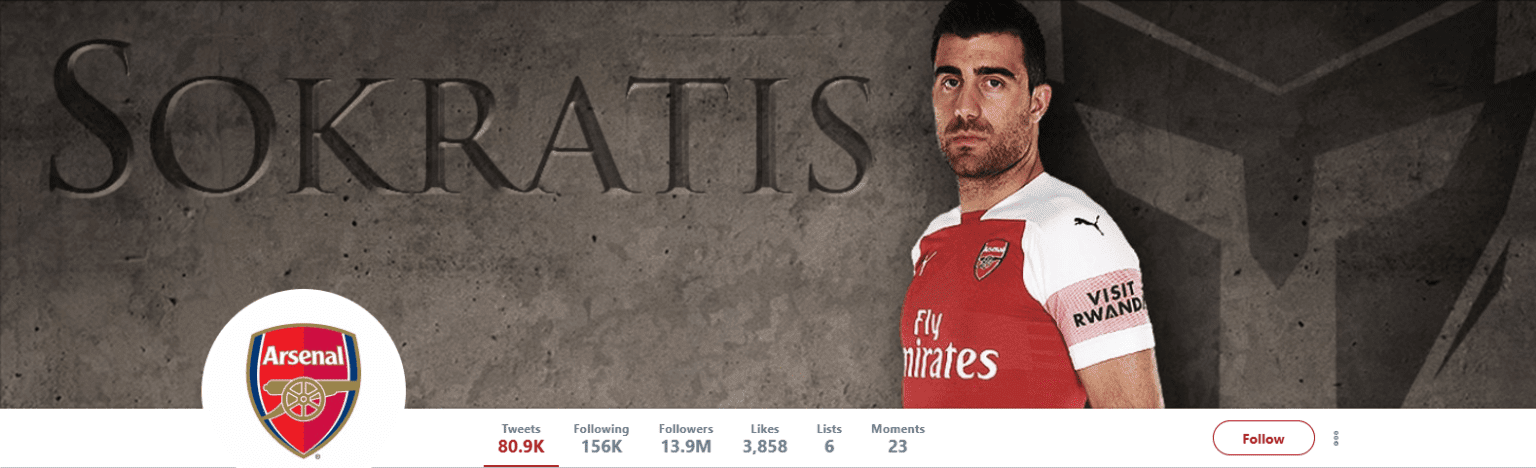Click the Arsenal badge on the shirt
Screen dimensions: 1536x468
(x=991, y=259)
